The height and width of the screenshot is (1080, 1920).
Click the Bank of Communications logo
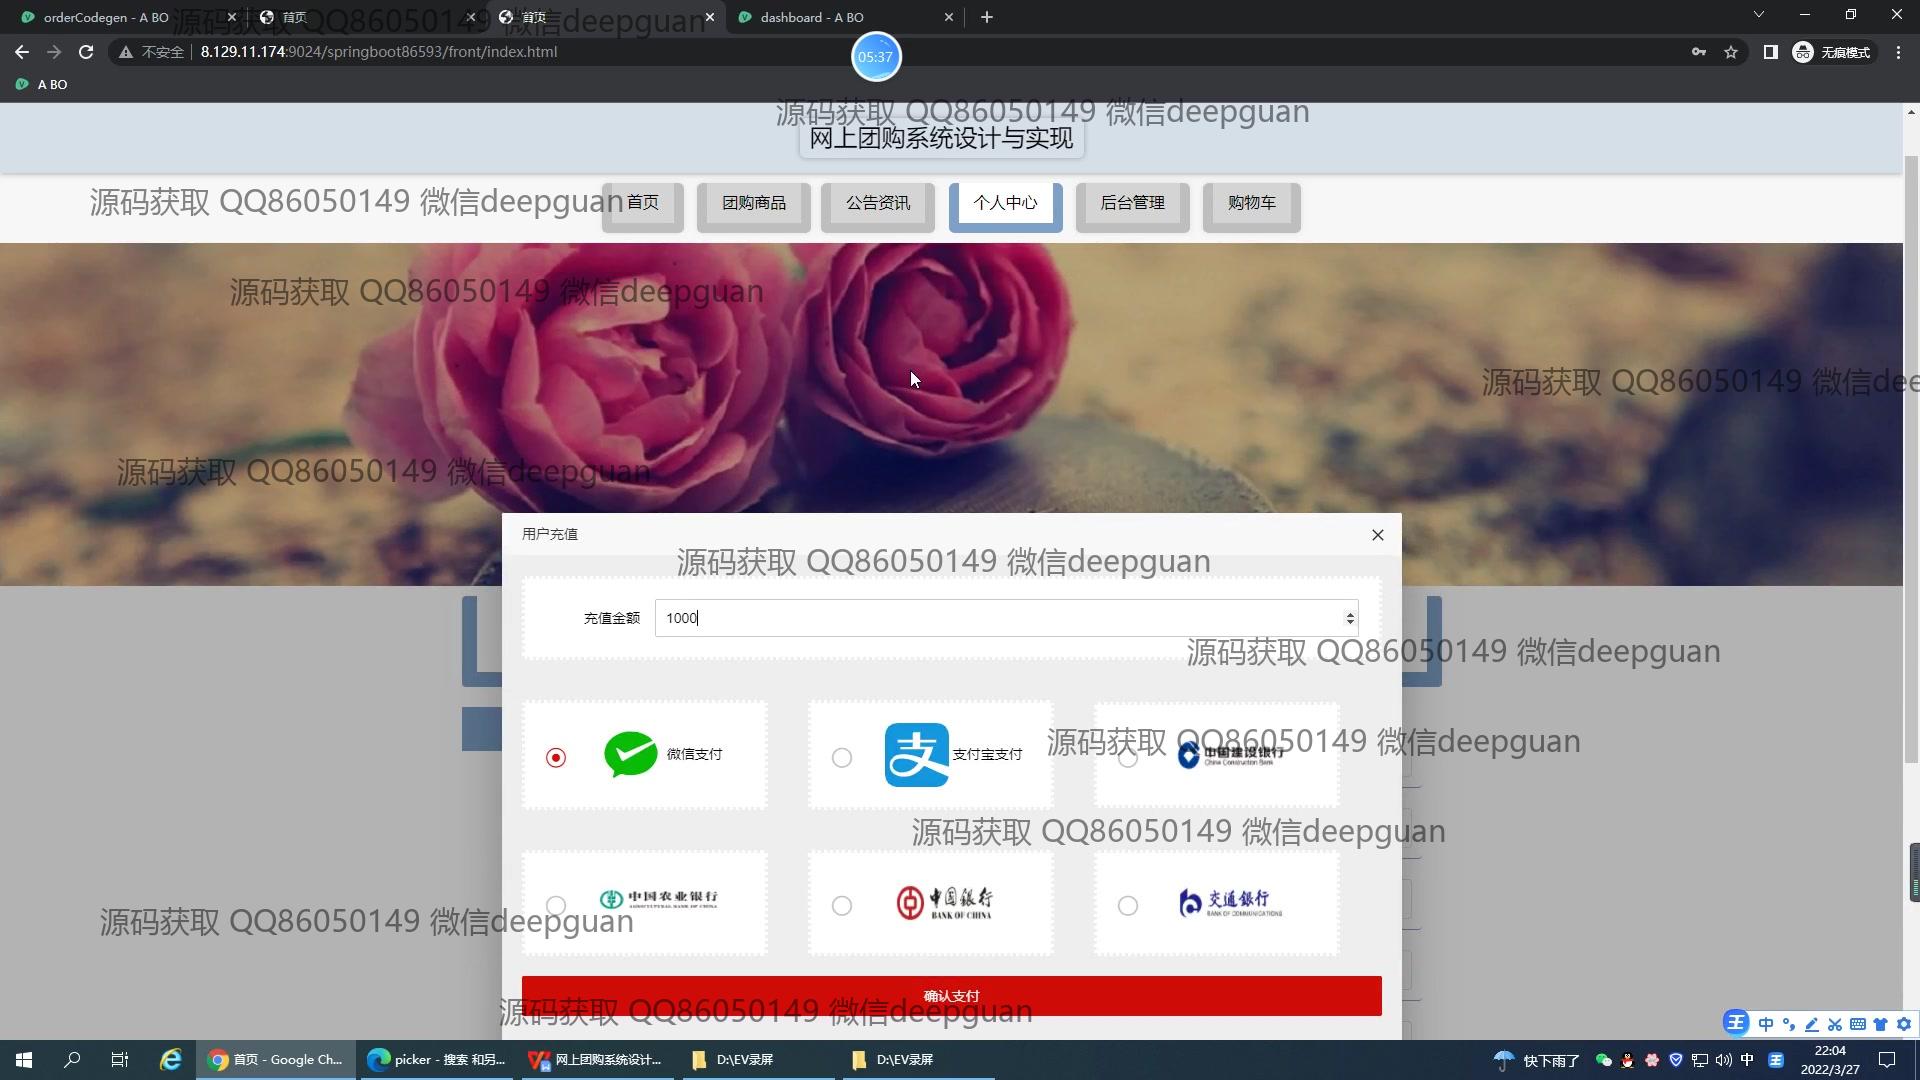point(1230,903)
